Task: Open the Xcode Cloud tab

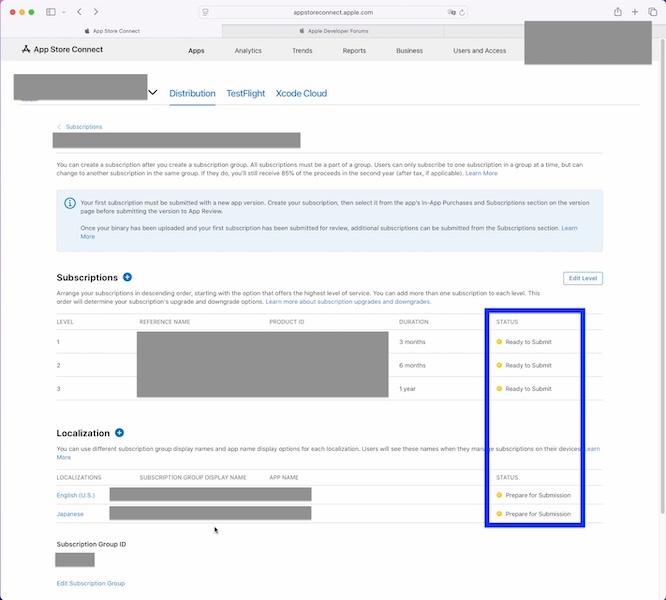Action: tap(301, 93)
